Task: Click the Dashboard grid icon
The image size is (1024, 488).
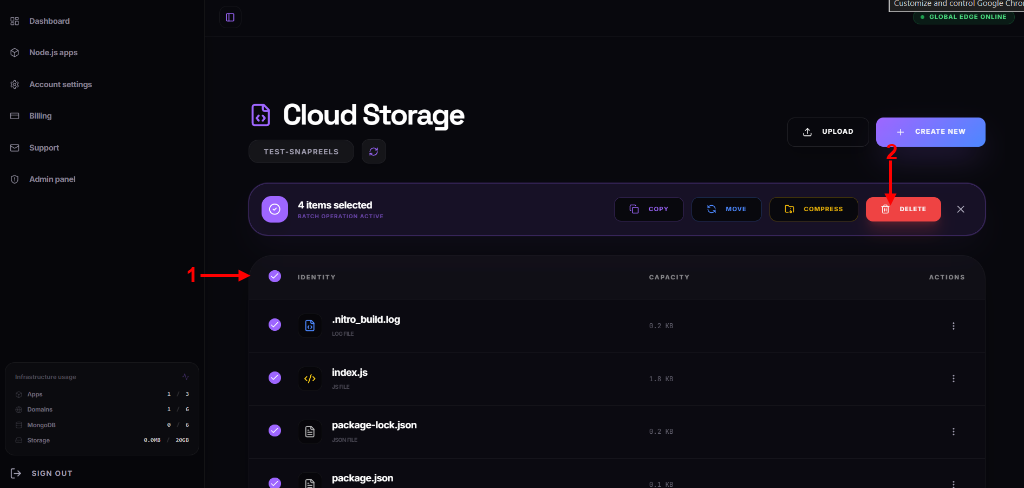Action: tap(14, 21)
